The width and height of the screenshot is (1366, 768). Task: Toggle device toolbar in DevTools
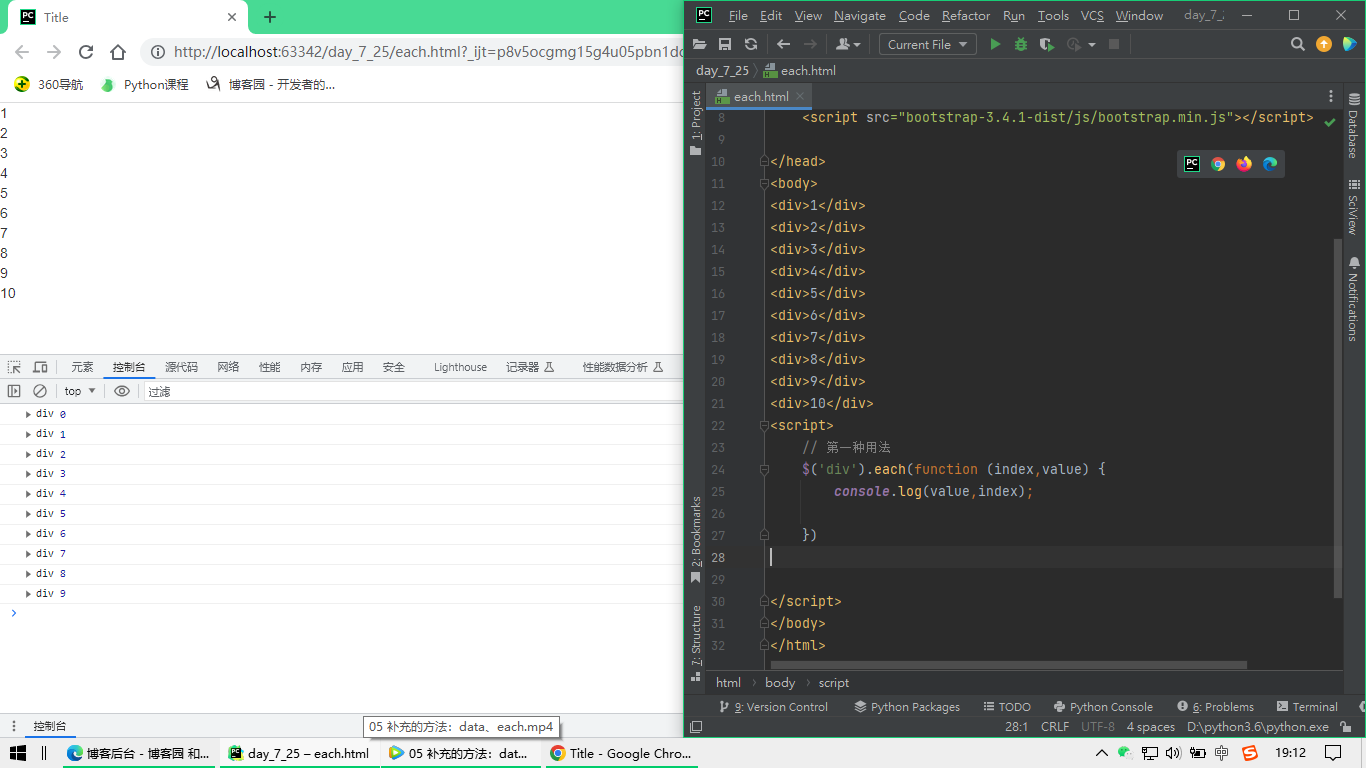40,367
